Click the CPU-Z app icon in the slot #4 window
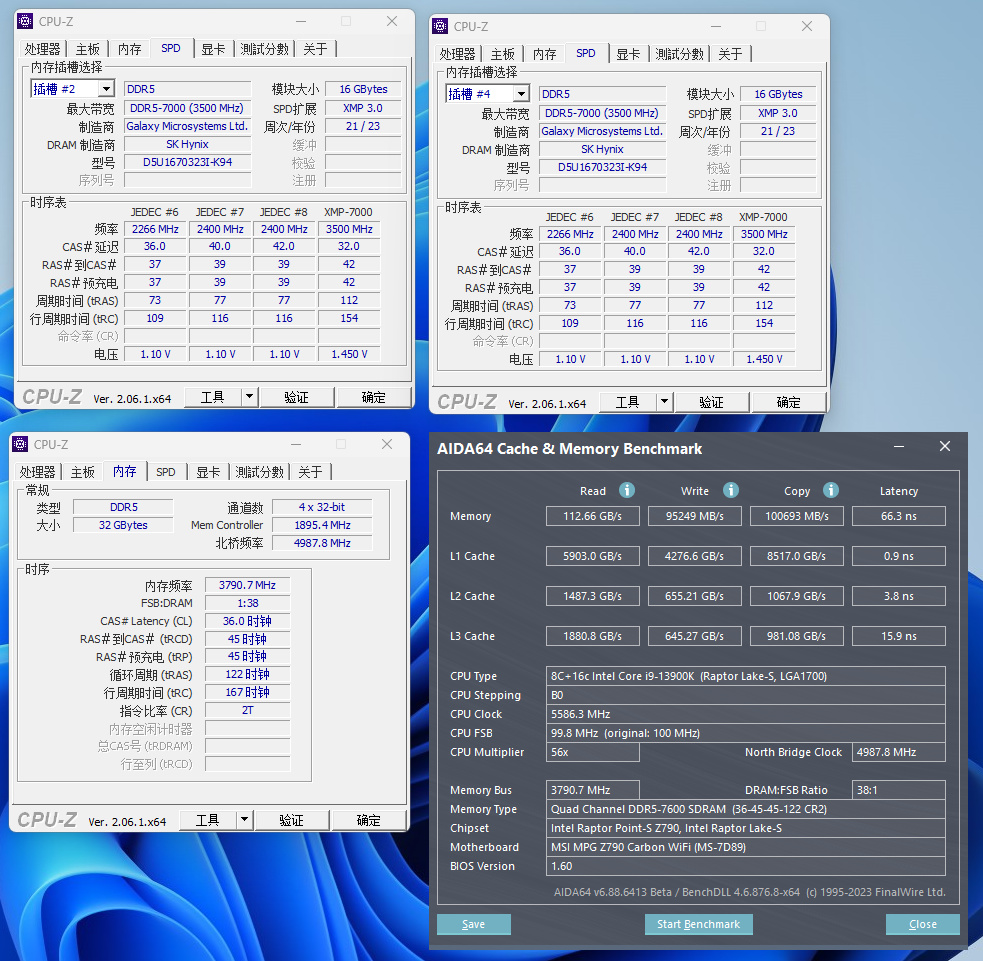This screenshot has width=983, height=961. pyautogui.click(x=439, y=26)
